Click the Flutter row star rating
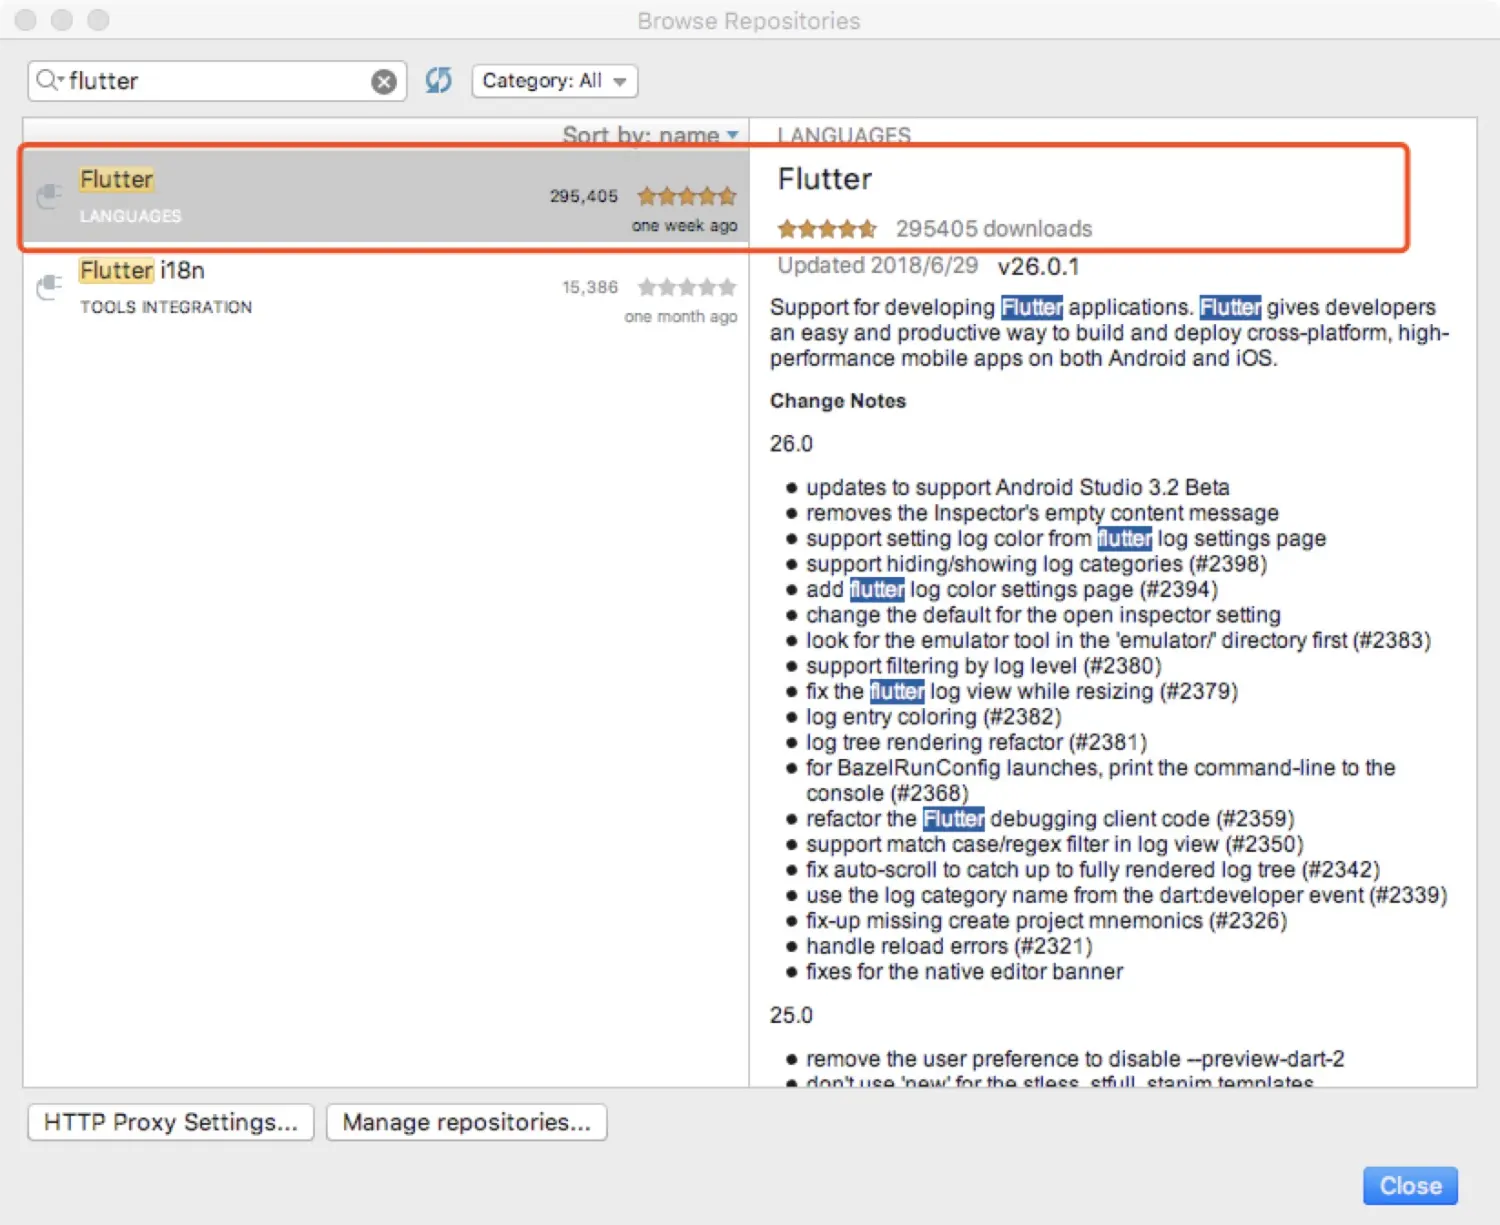1500x1225 pixels. [687, 196]
